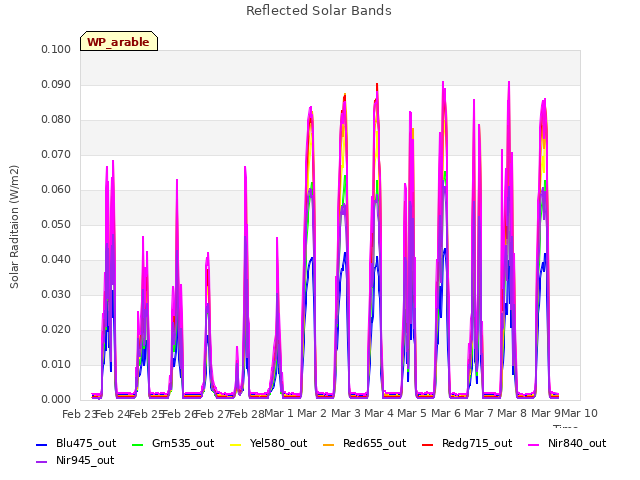Toggle the Blu475_out legend entry
The width and height of the screenshot is (640, 480).
[x=76, y=443]
